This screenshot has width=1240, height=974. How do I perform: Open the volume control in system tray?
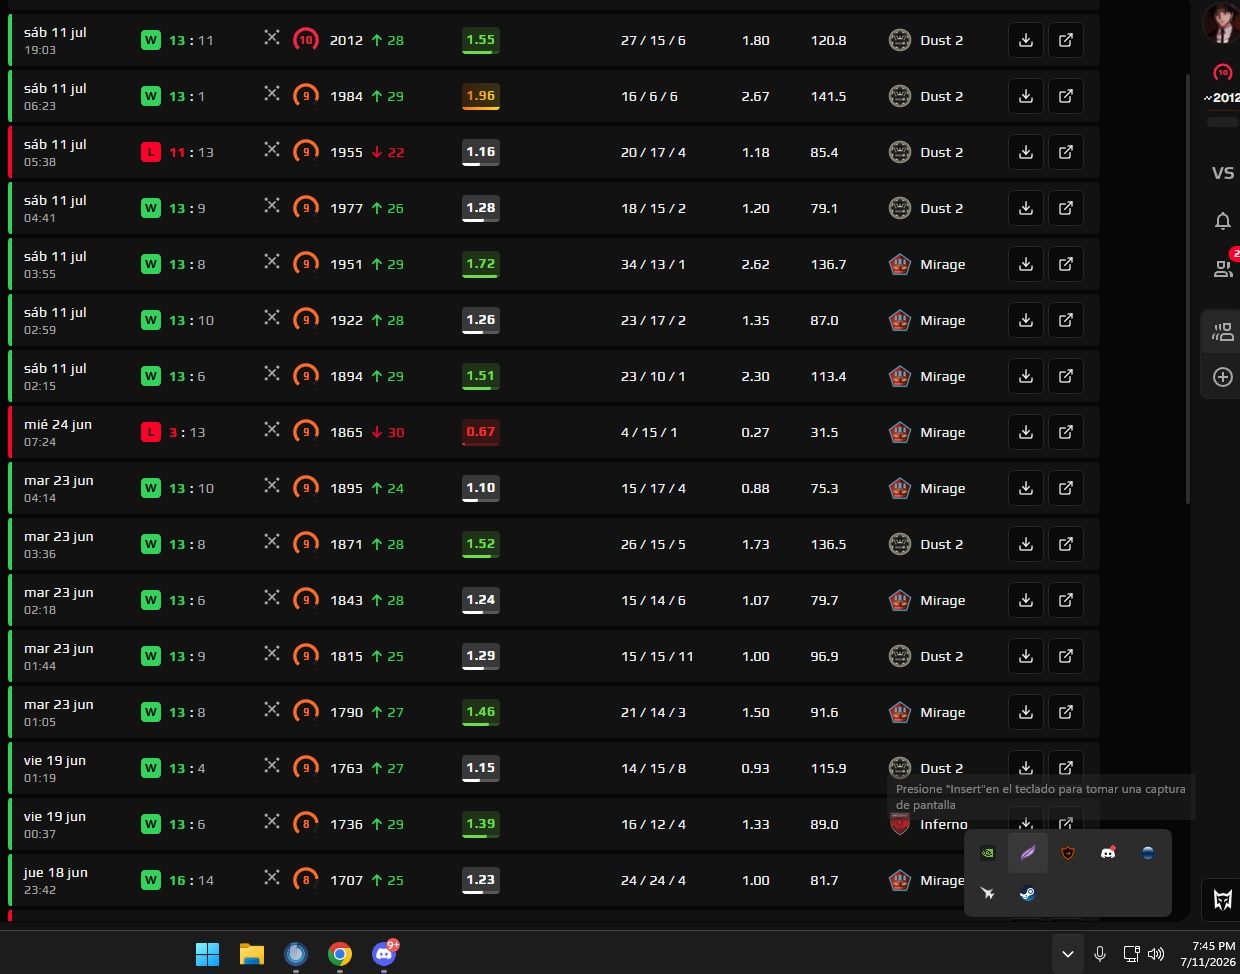(x=1157, y=954)
